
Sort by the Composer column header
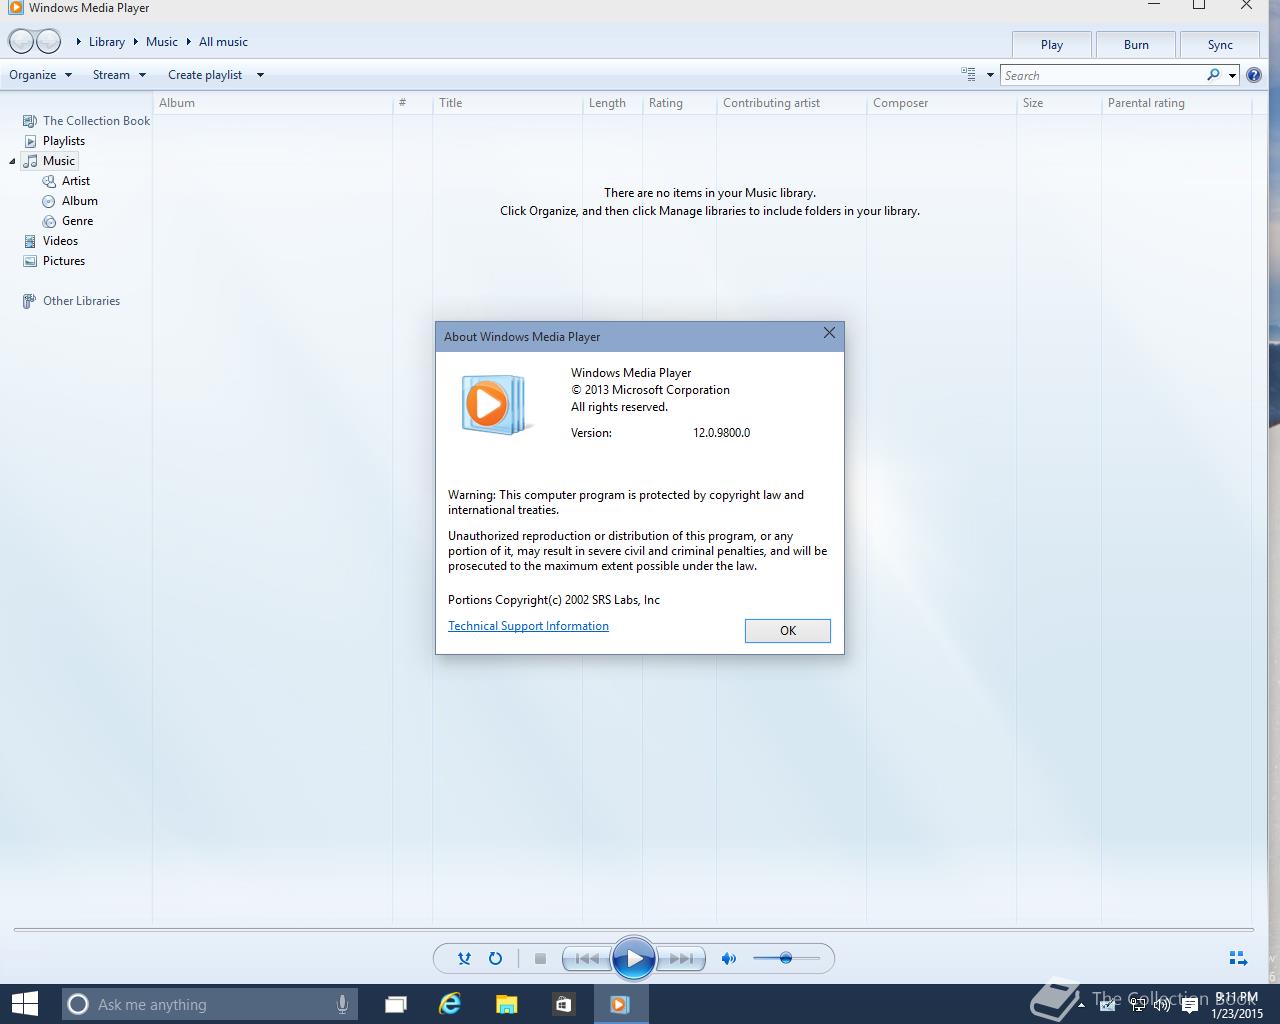(x=941, y=103)
